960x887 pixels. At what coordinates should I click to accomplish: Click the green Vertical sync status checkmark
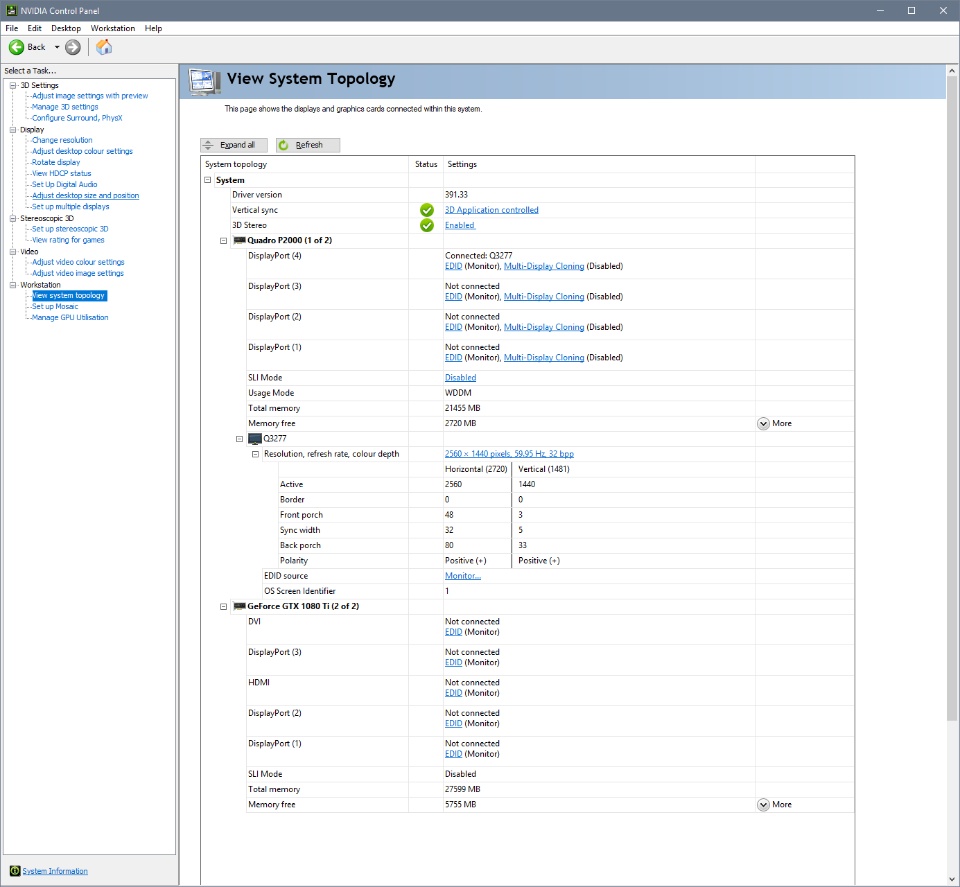pos(427,210)
